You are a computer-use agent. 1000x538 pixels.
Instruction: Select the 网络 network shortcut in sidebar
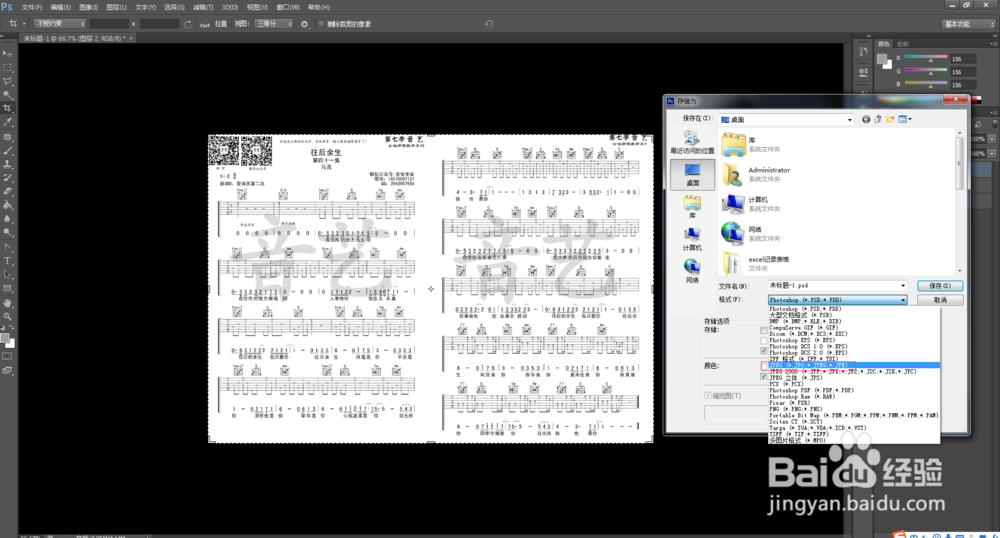click(x=692, y=272)
